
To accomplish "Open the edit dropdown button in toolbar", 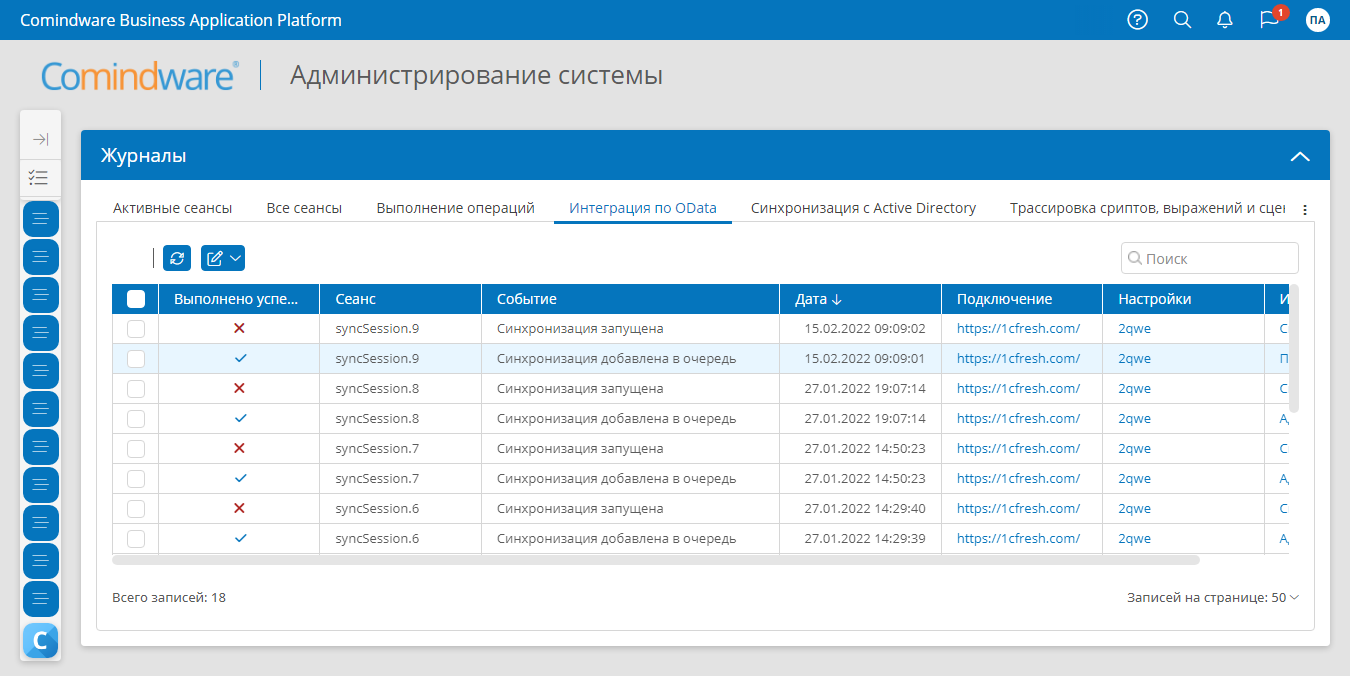I will coord(223,258).
